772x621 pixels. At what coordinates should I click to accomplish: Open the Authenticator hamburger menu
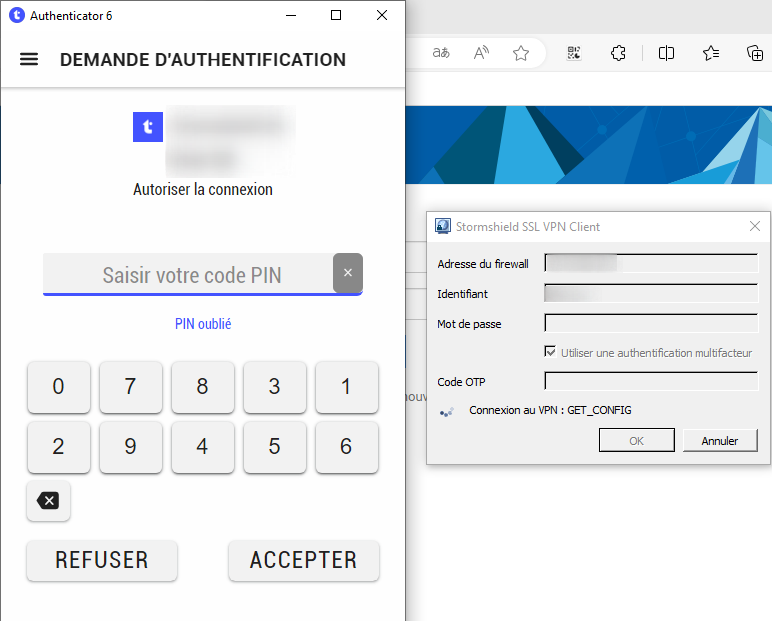click(x=29, y=59)
